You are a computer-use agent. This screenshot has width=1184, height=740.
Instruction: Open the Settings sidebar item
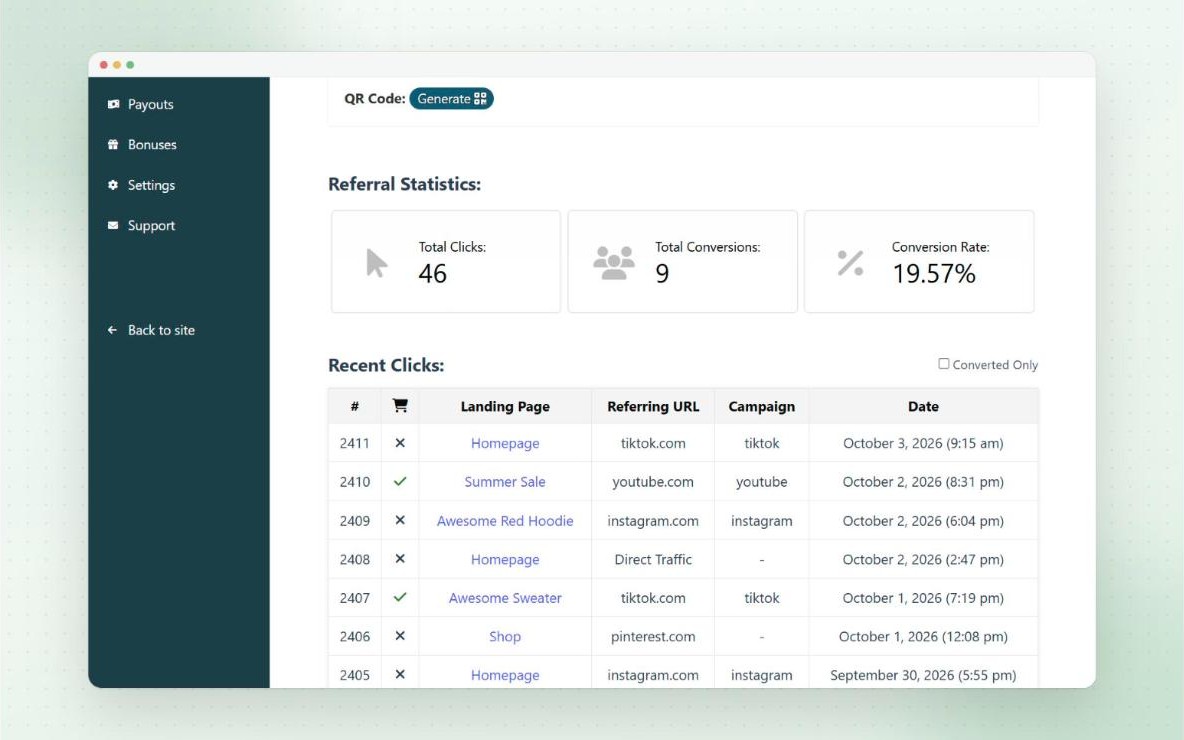[x=151, y=185]
